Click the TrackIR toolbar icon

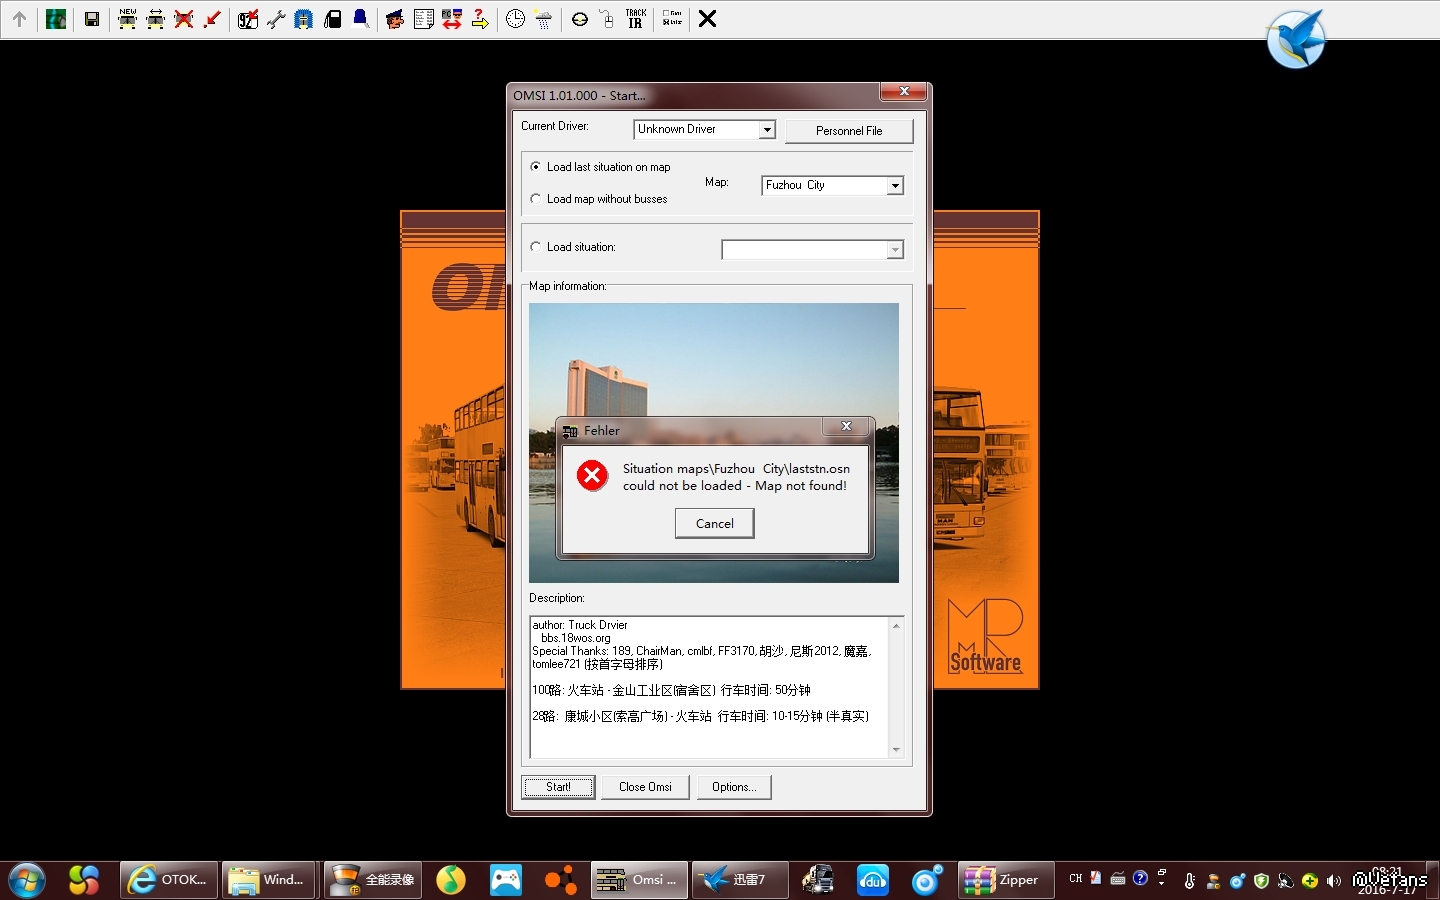pyautogui.click(x=635, y=19)
